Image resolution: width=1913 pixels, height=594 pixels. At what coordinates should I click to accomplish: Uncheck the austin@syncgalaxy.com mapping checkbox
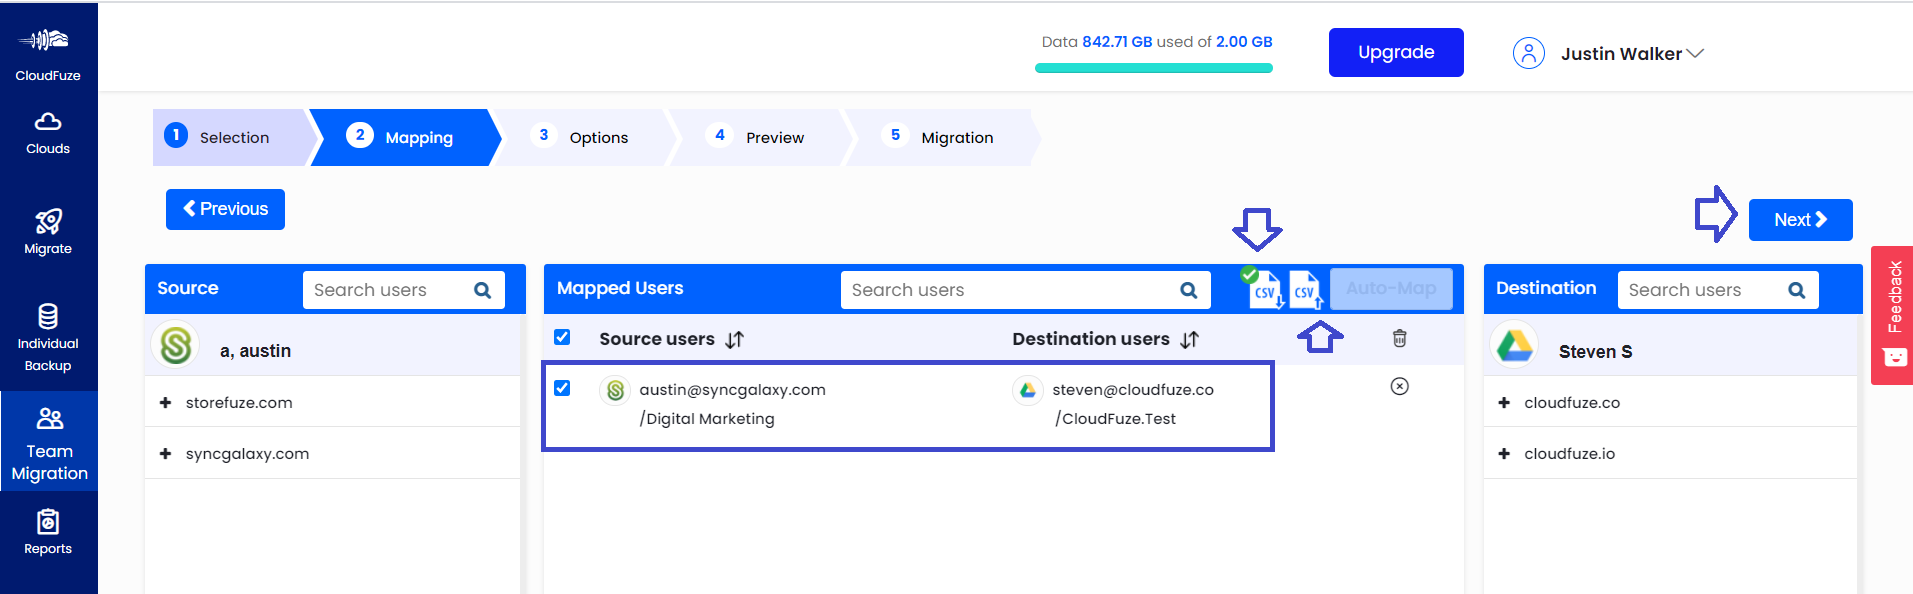(x=562, y=388)
